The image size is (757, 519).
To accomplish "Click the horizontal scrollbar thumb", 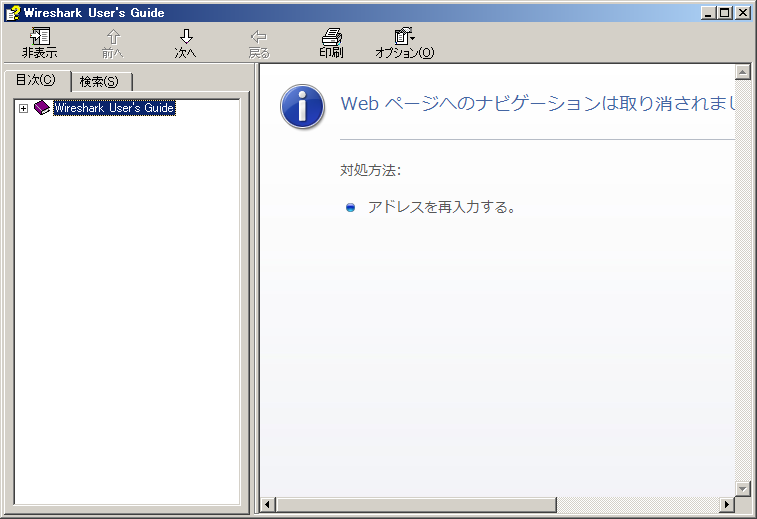I will tap(416, 505).
